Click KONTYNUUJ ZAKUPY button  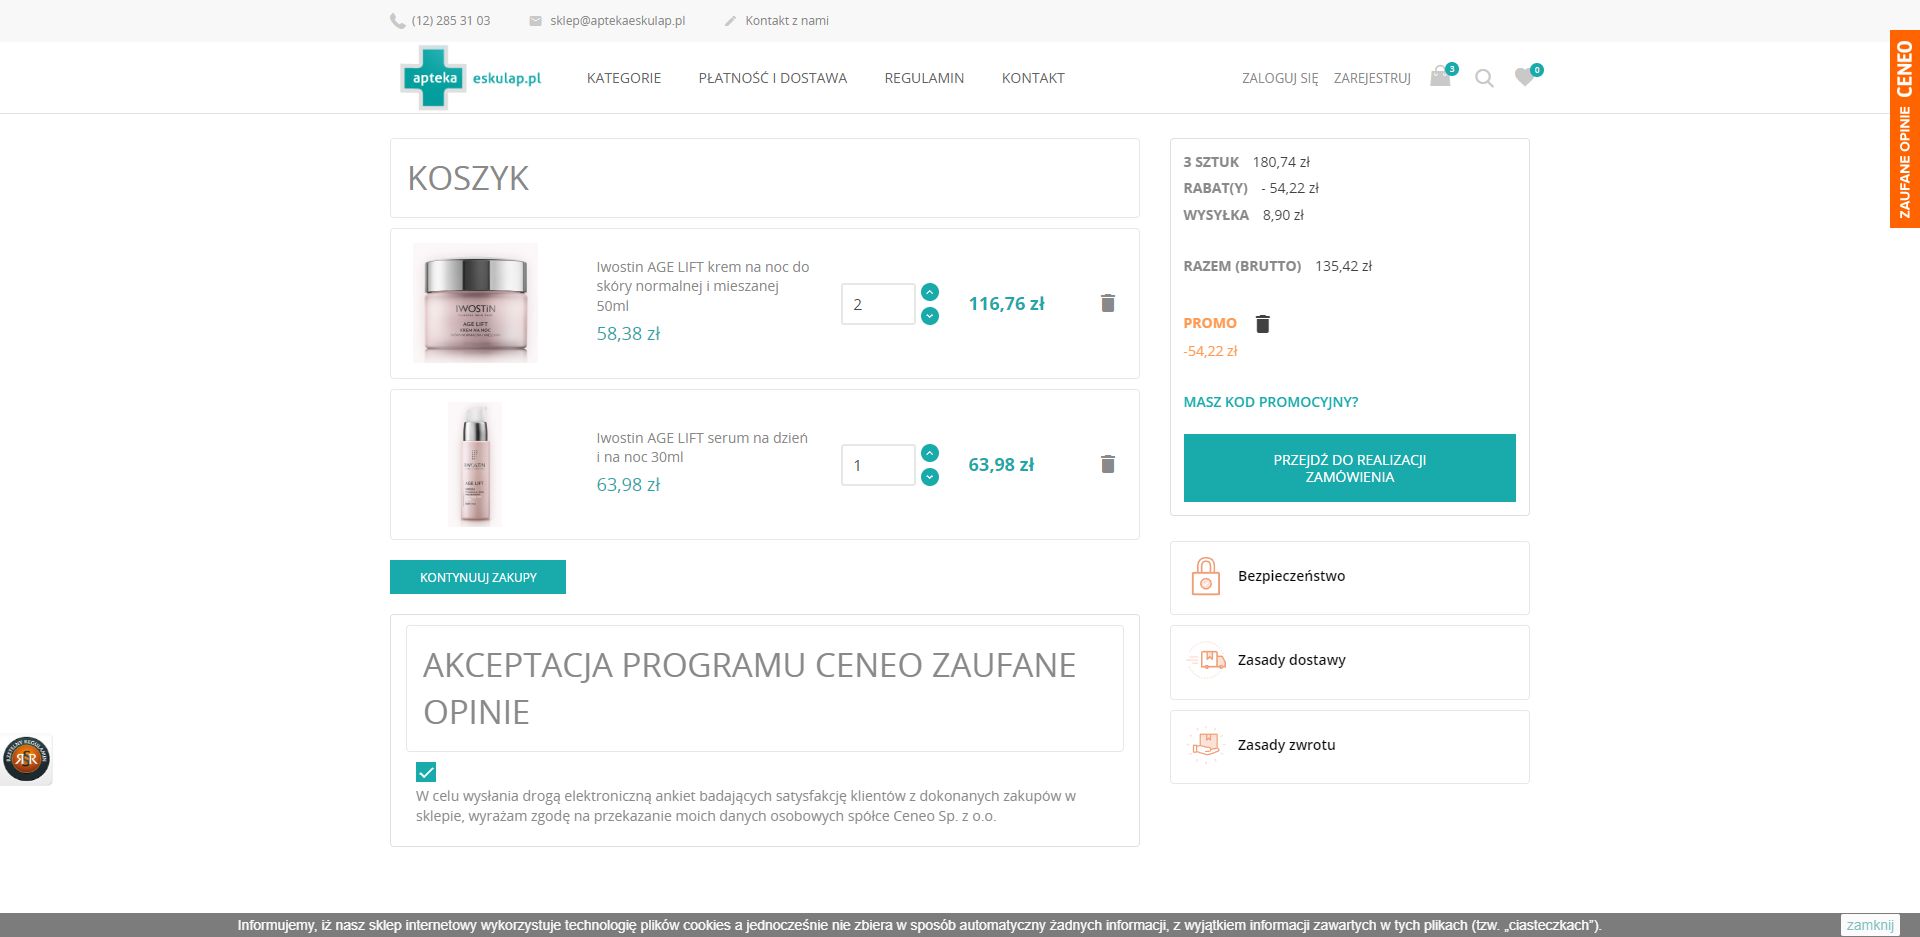[x=478, y=577]
